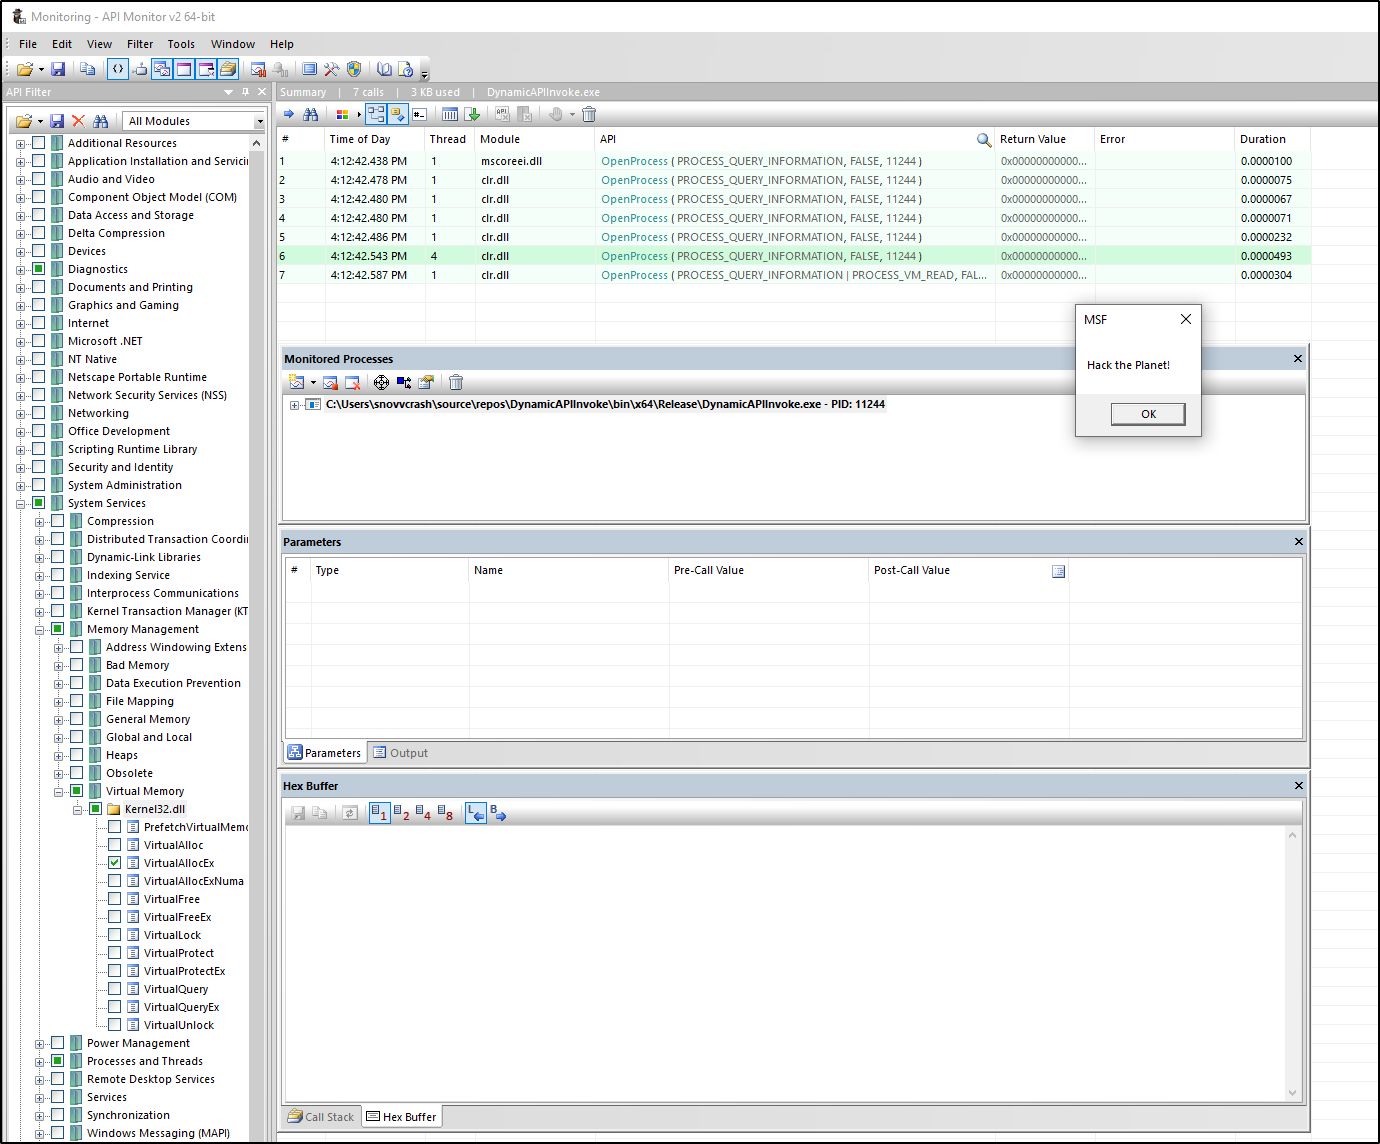
Task: Enable the Networking category checkbox
Action: (x=39, y=413)
